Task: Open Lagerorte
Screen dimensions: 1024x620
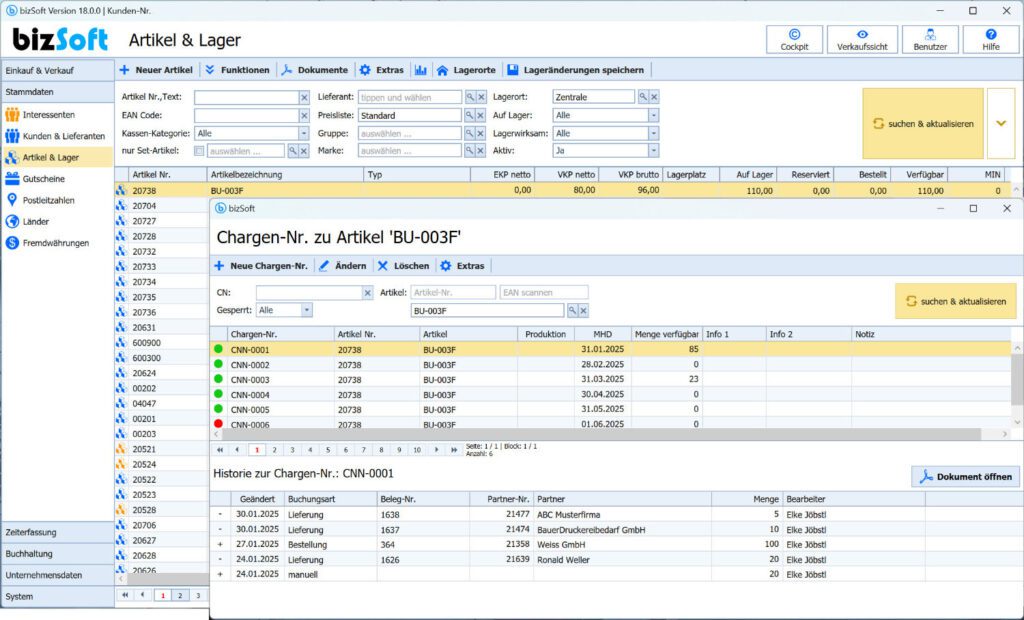Action: 467,70
